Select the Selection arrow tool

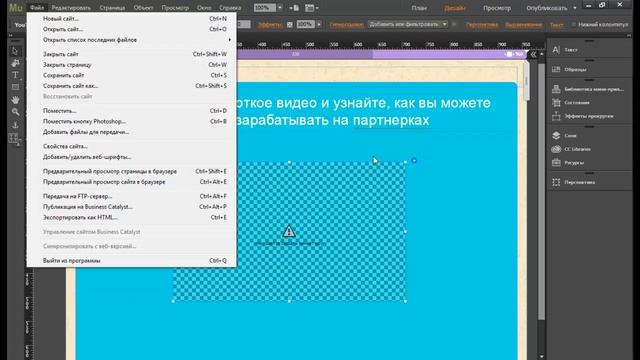[x=15, y=51]
